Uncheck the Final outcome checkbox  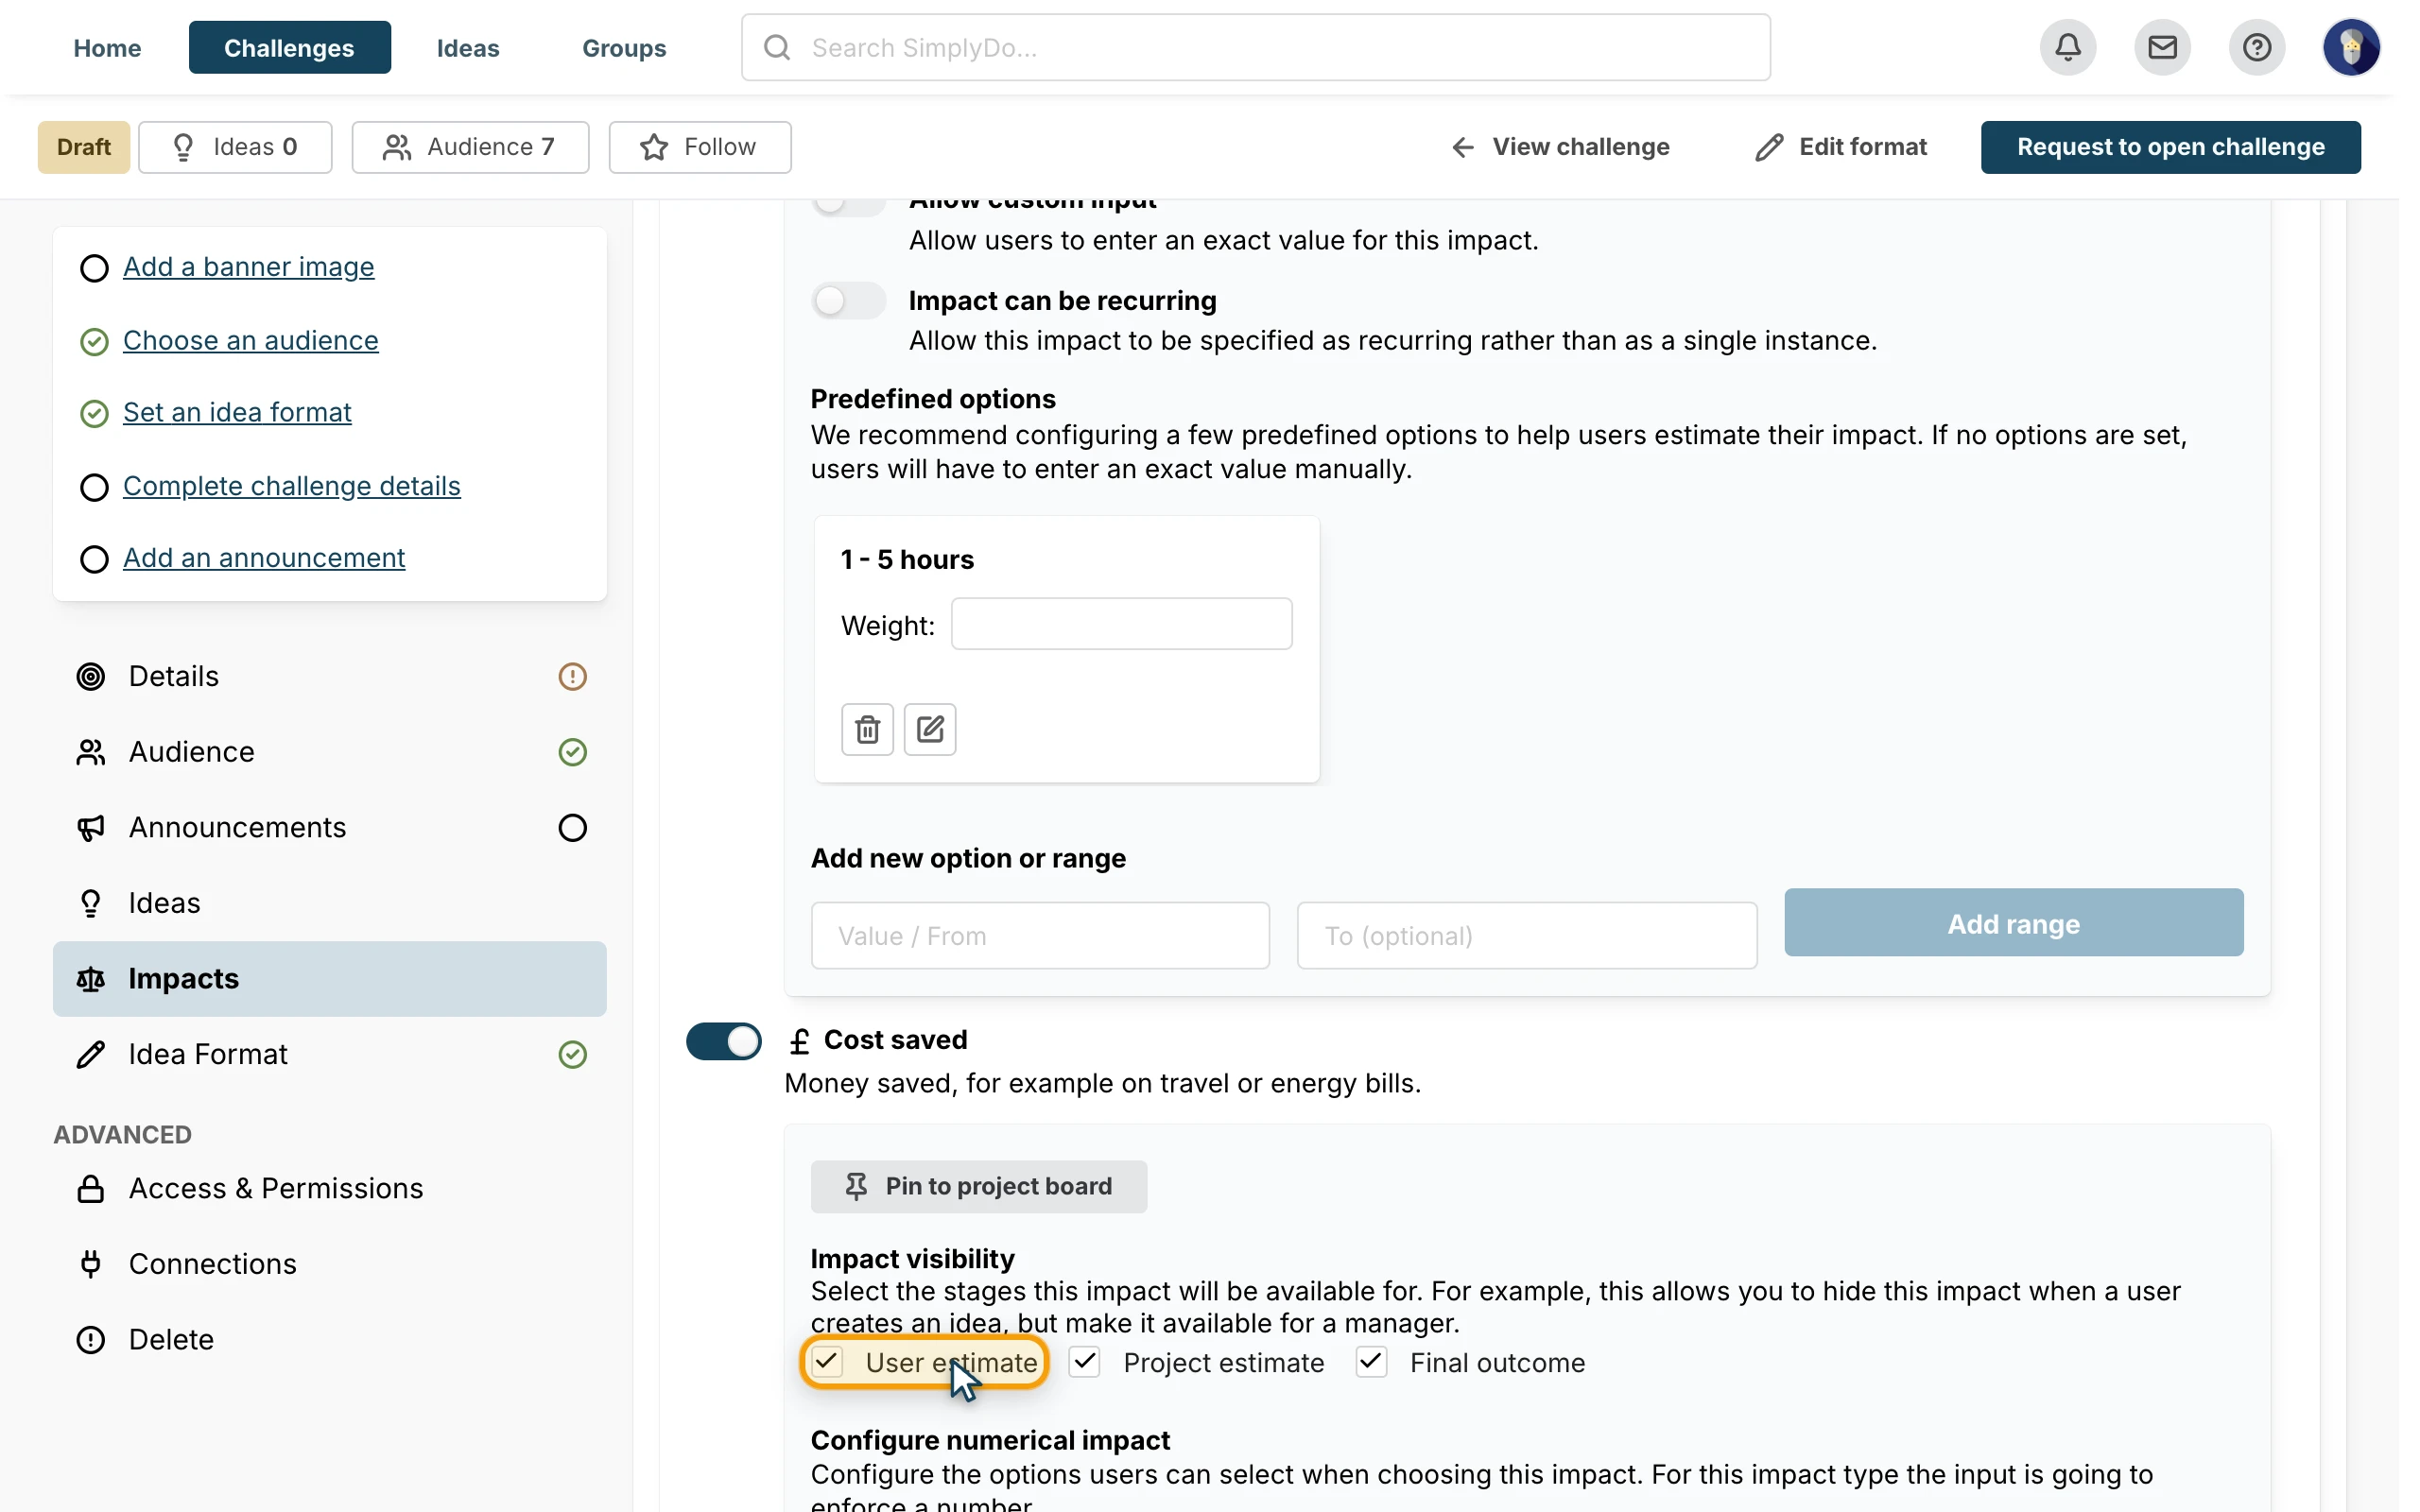[1371, 1362]
